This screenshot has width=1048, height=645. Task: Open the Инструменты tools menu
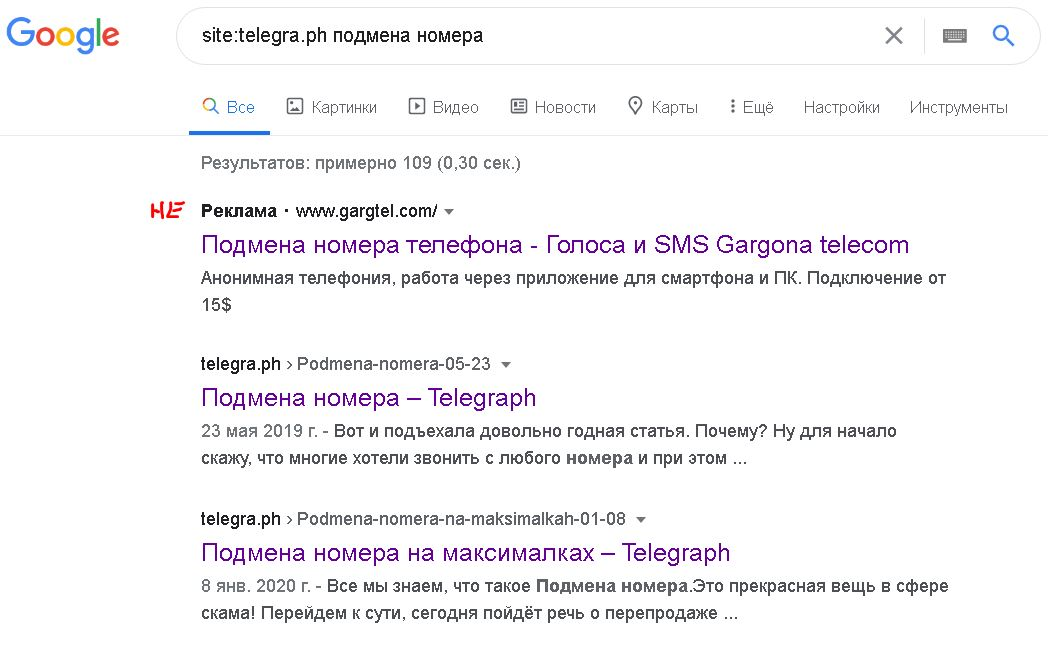tap(958, 107)
